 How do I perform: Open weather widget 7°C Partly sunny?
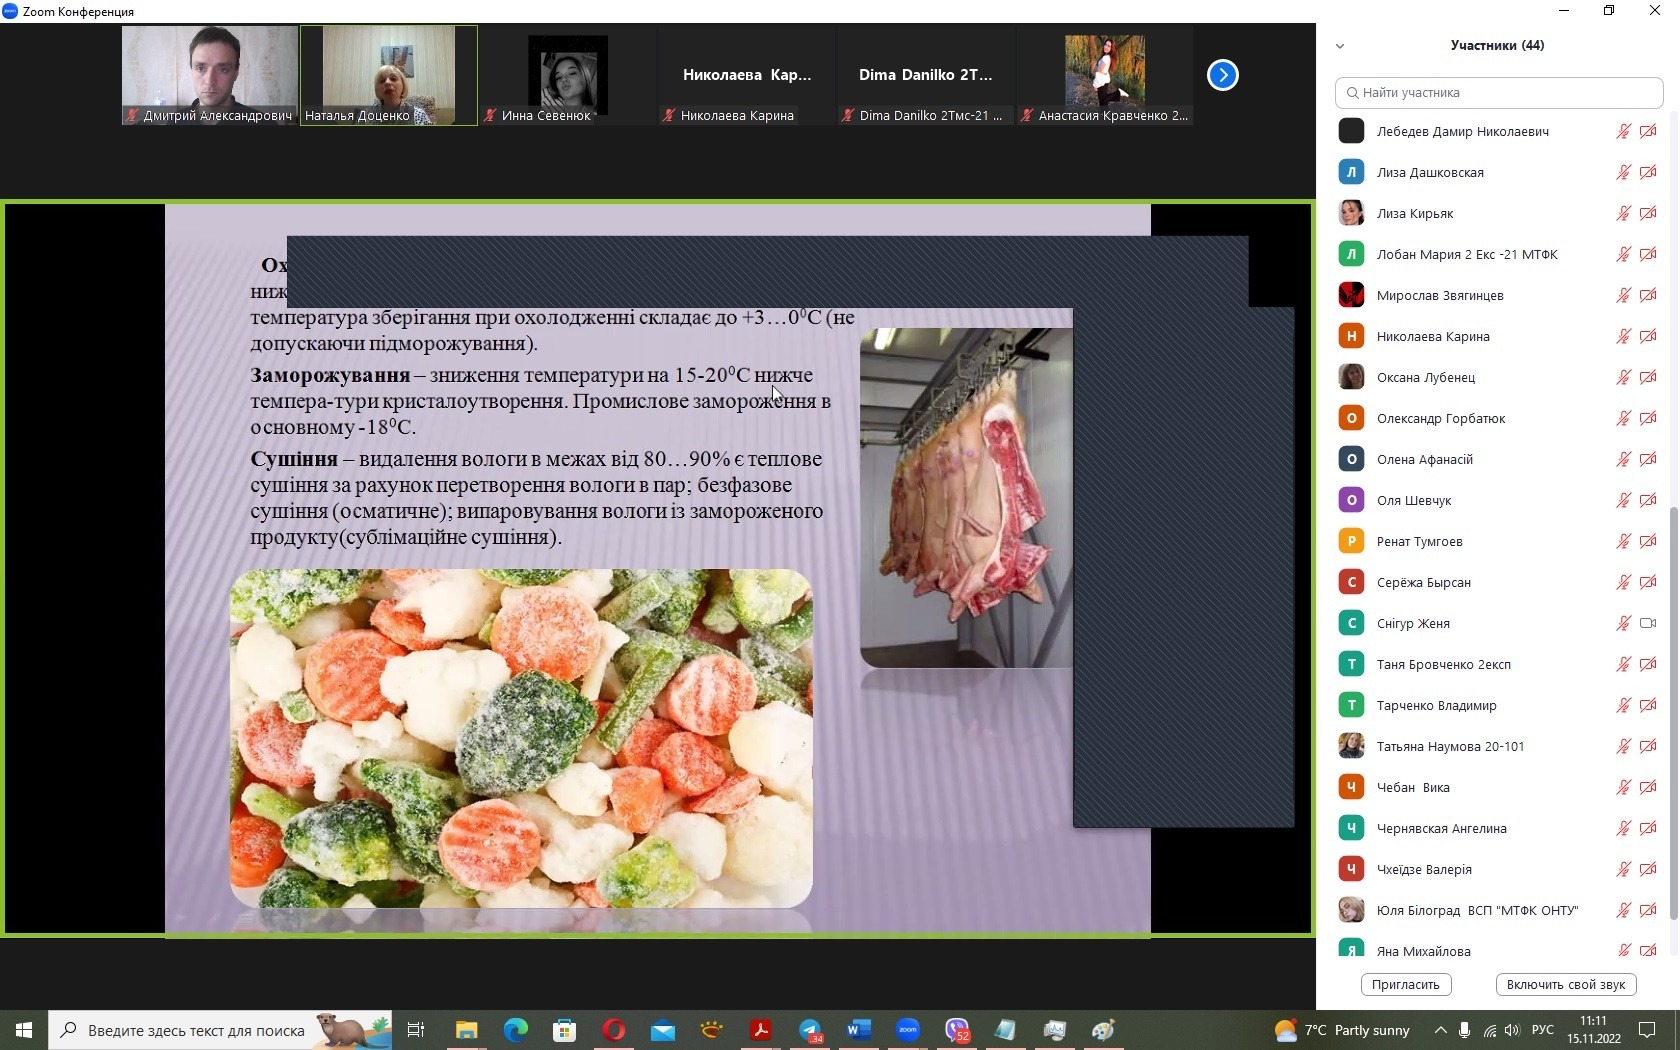(1342, 1030)
